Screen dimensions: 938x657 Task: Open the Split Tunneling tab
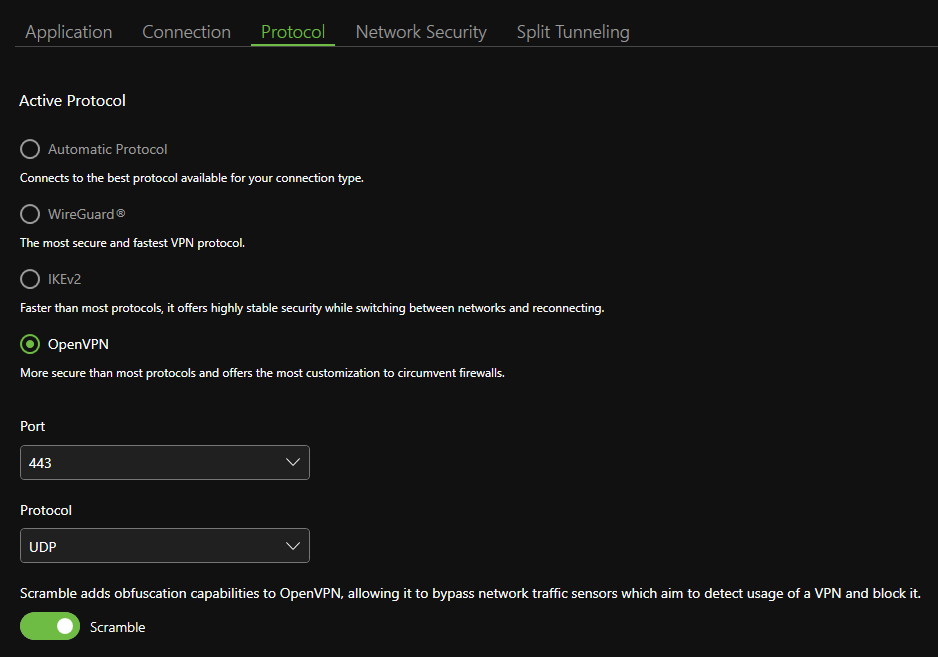coord(573,32)
